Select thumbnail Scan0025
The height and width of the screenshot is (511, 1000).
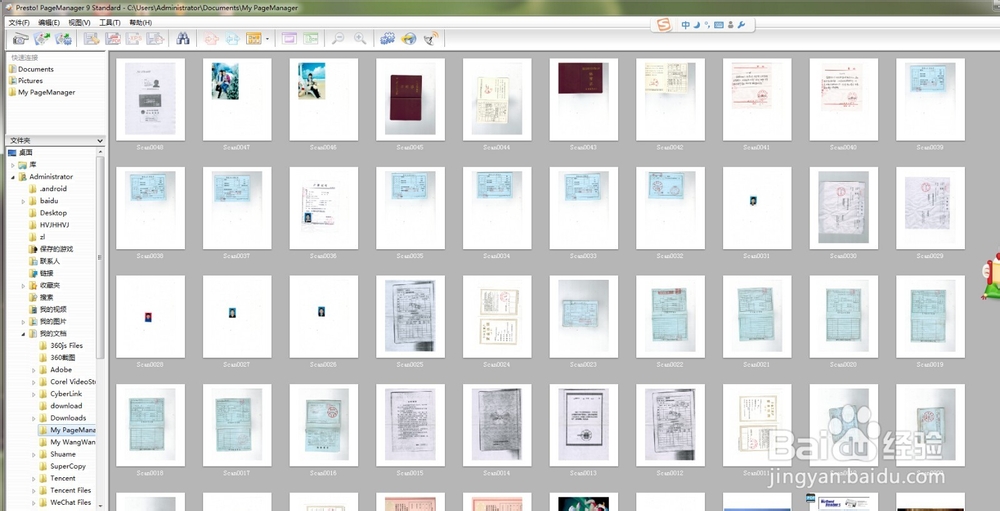410,316
